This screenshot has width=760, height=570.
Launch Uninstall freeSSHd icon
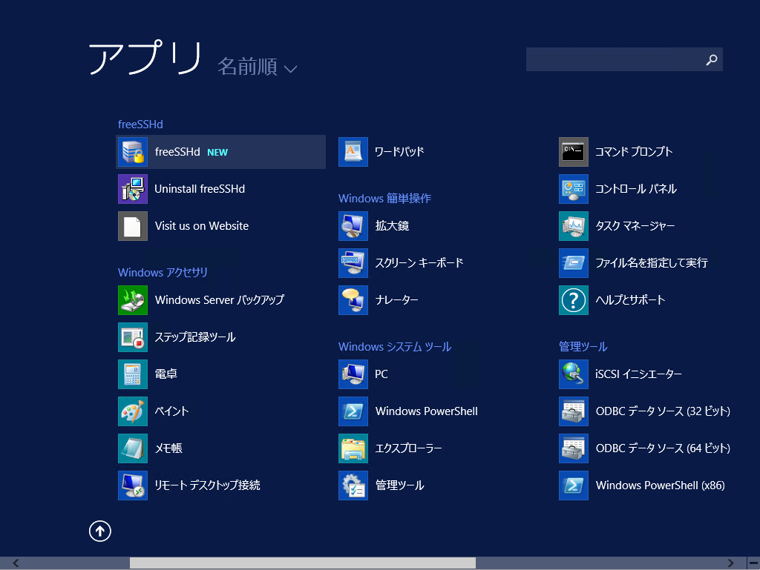132,189
